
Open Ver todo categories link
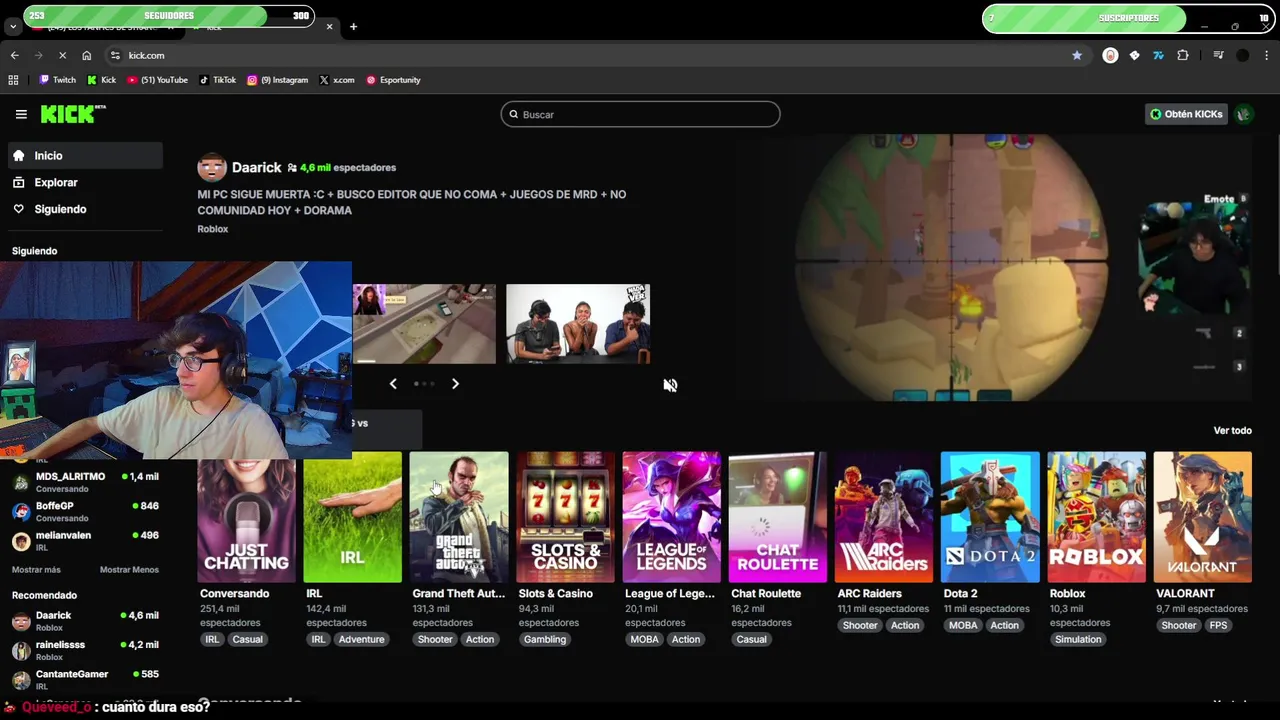tap(1232, 431)
